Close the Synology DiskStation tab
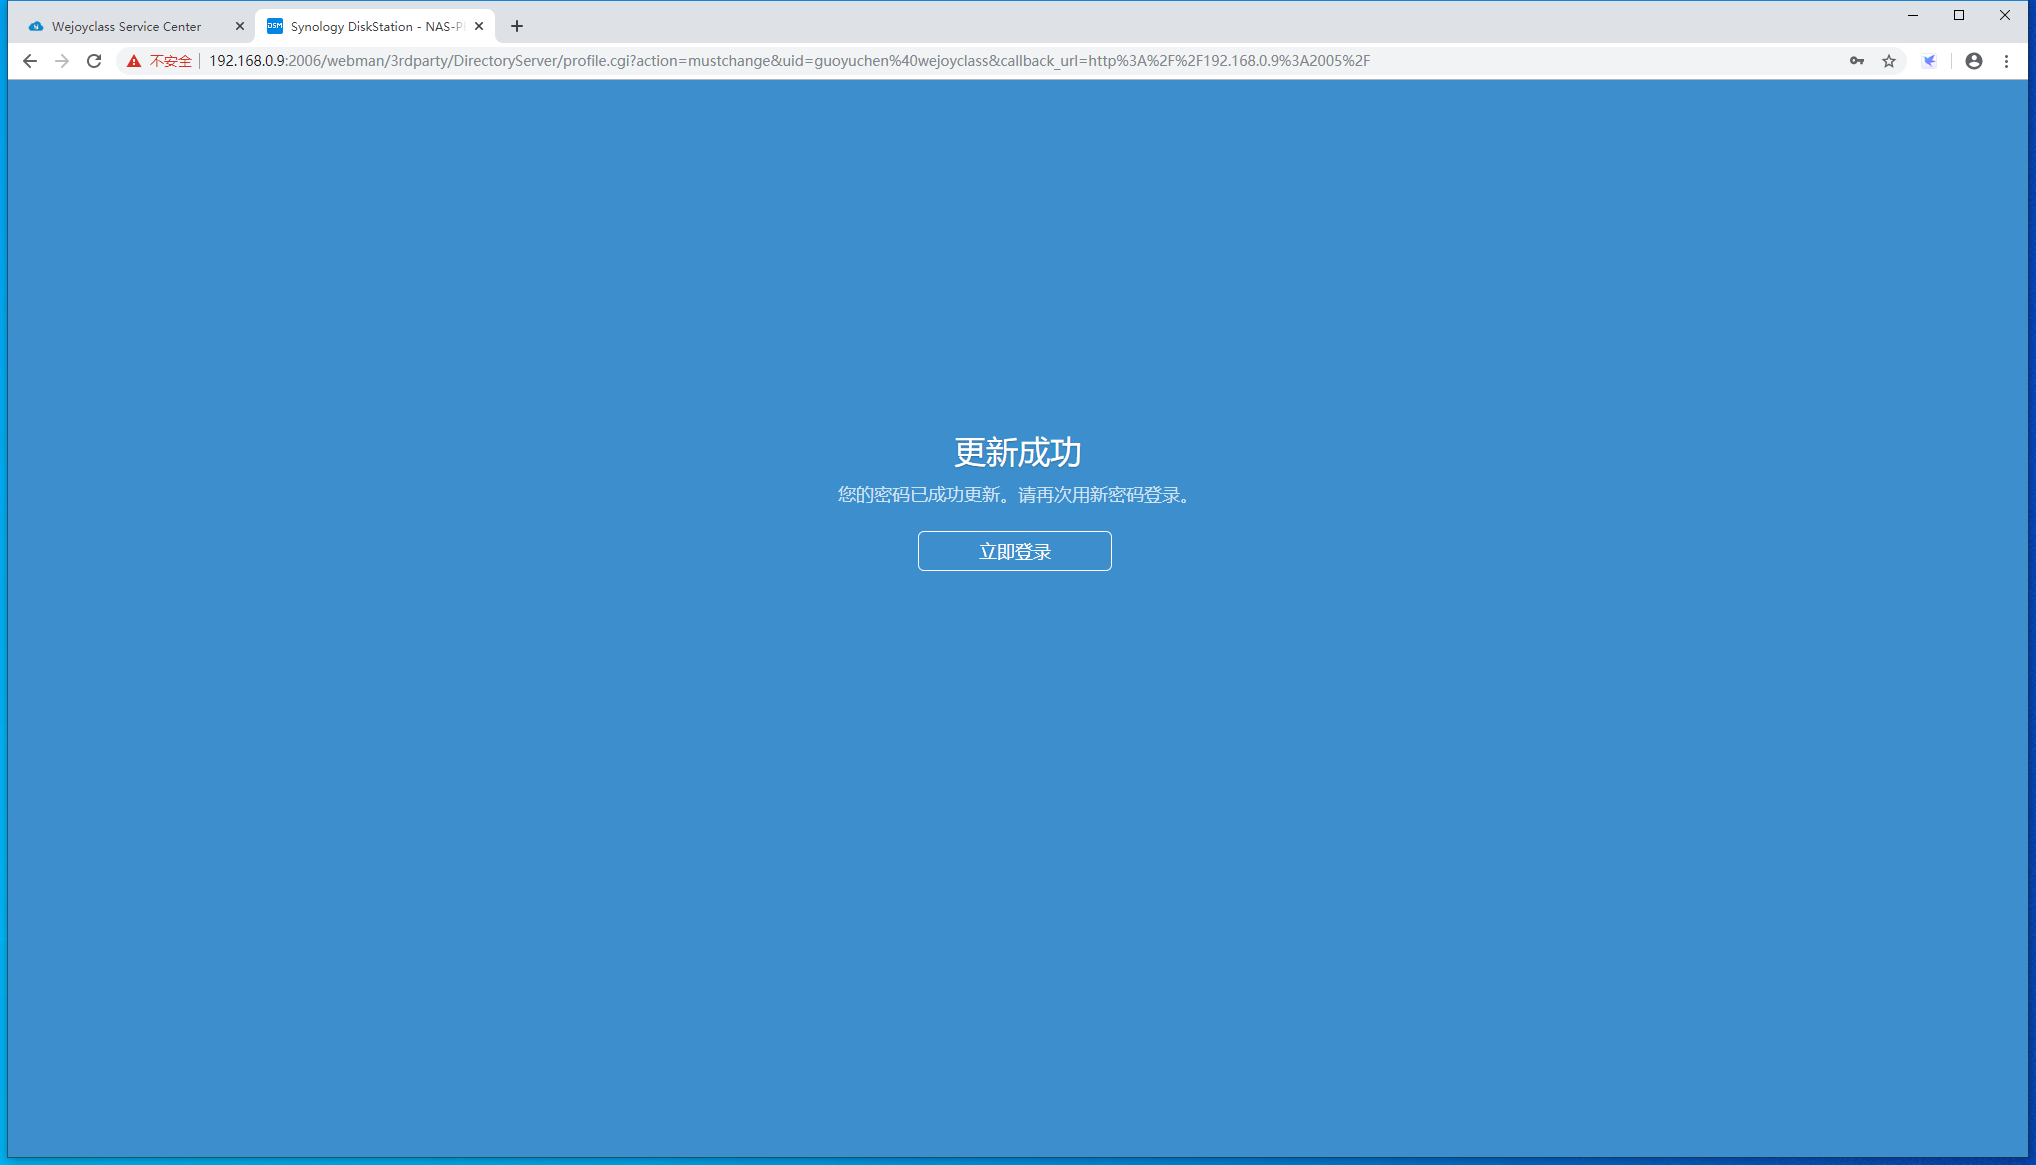 [479, 27]
